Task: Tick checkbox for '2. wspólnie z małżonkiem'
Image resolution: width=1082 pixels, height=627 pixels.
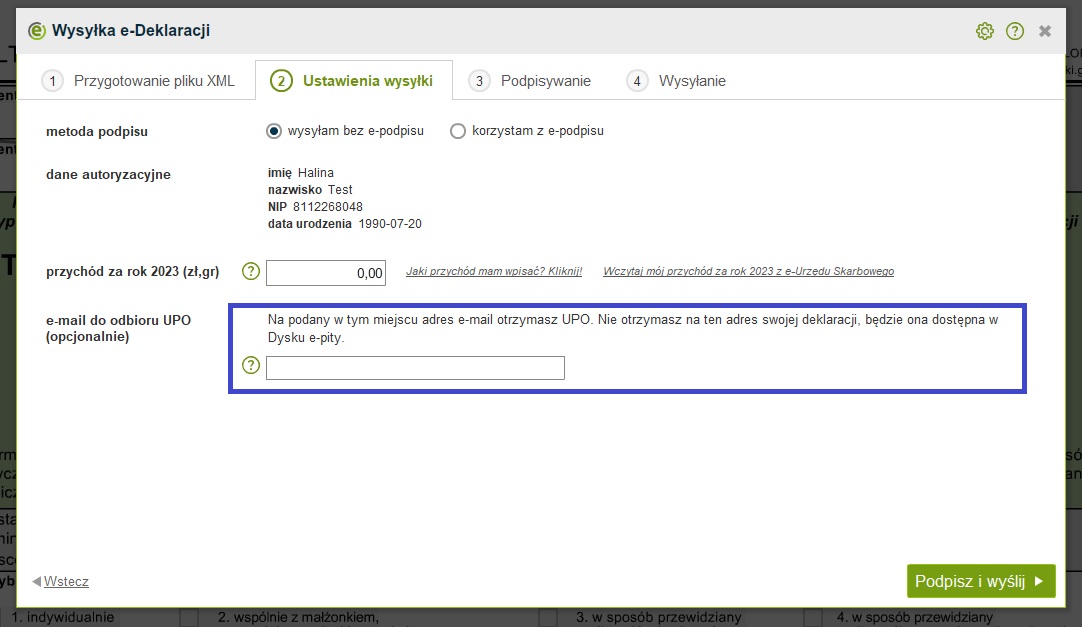Action: pyautogui.click(x=190, y=618)
